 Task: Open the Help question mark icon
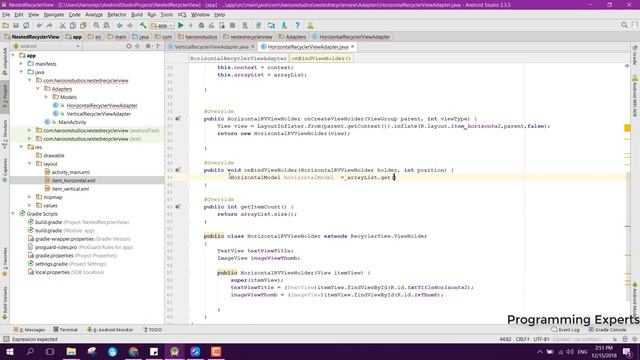click(298, 25)
